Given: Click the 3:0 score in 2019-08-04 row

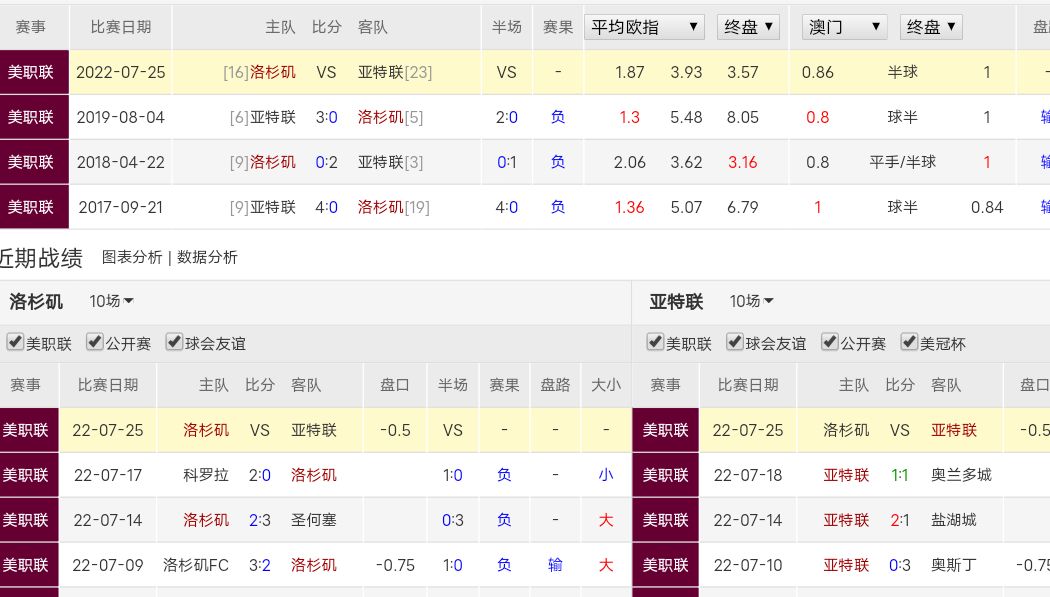Looking at the screenshot, I should point(326,117).
